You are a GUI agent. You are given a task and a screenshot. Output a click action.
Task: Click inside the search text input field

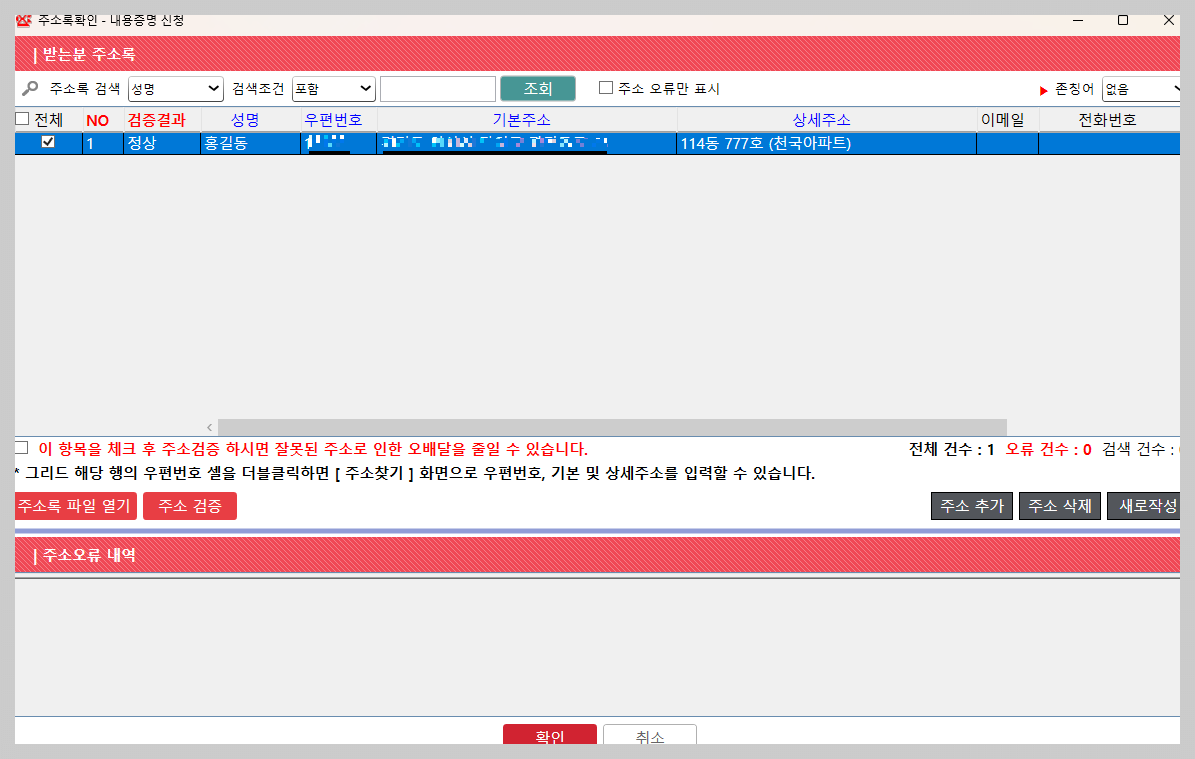(x=437, y=88)
